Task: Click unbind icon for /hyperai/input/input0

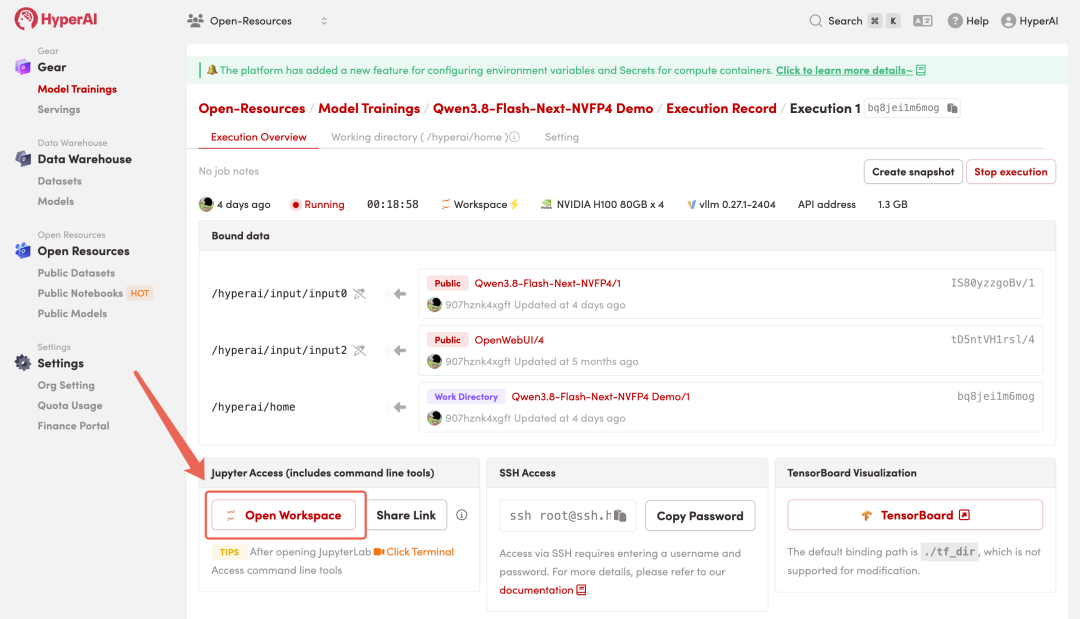Action: 360,294
